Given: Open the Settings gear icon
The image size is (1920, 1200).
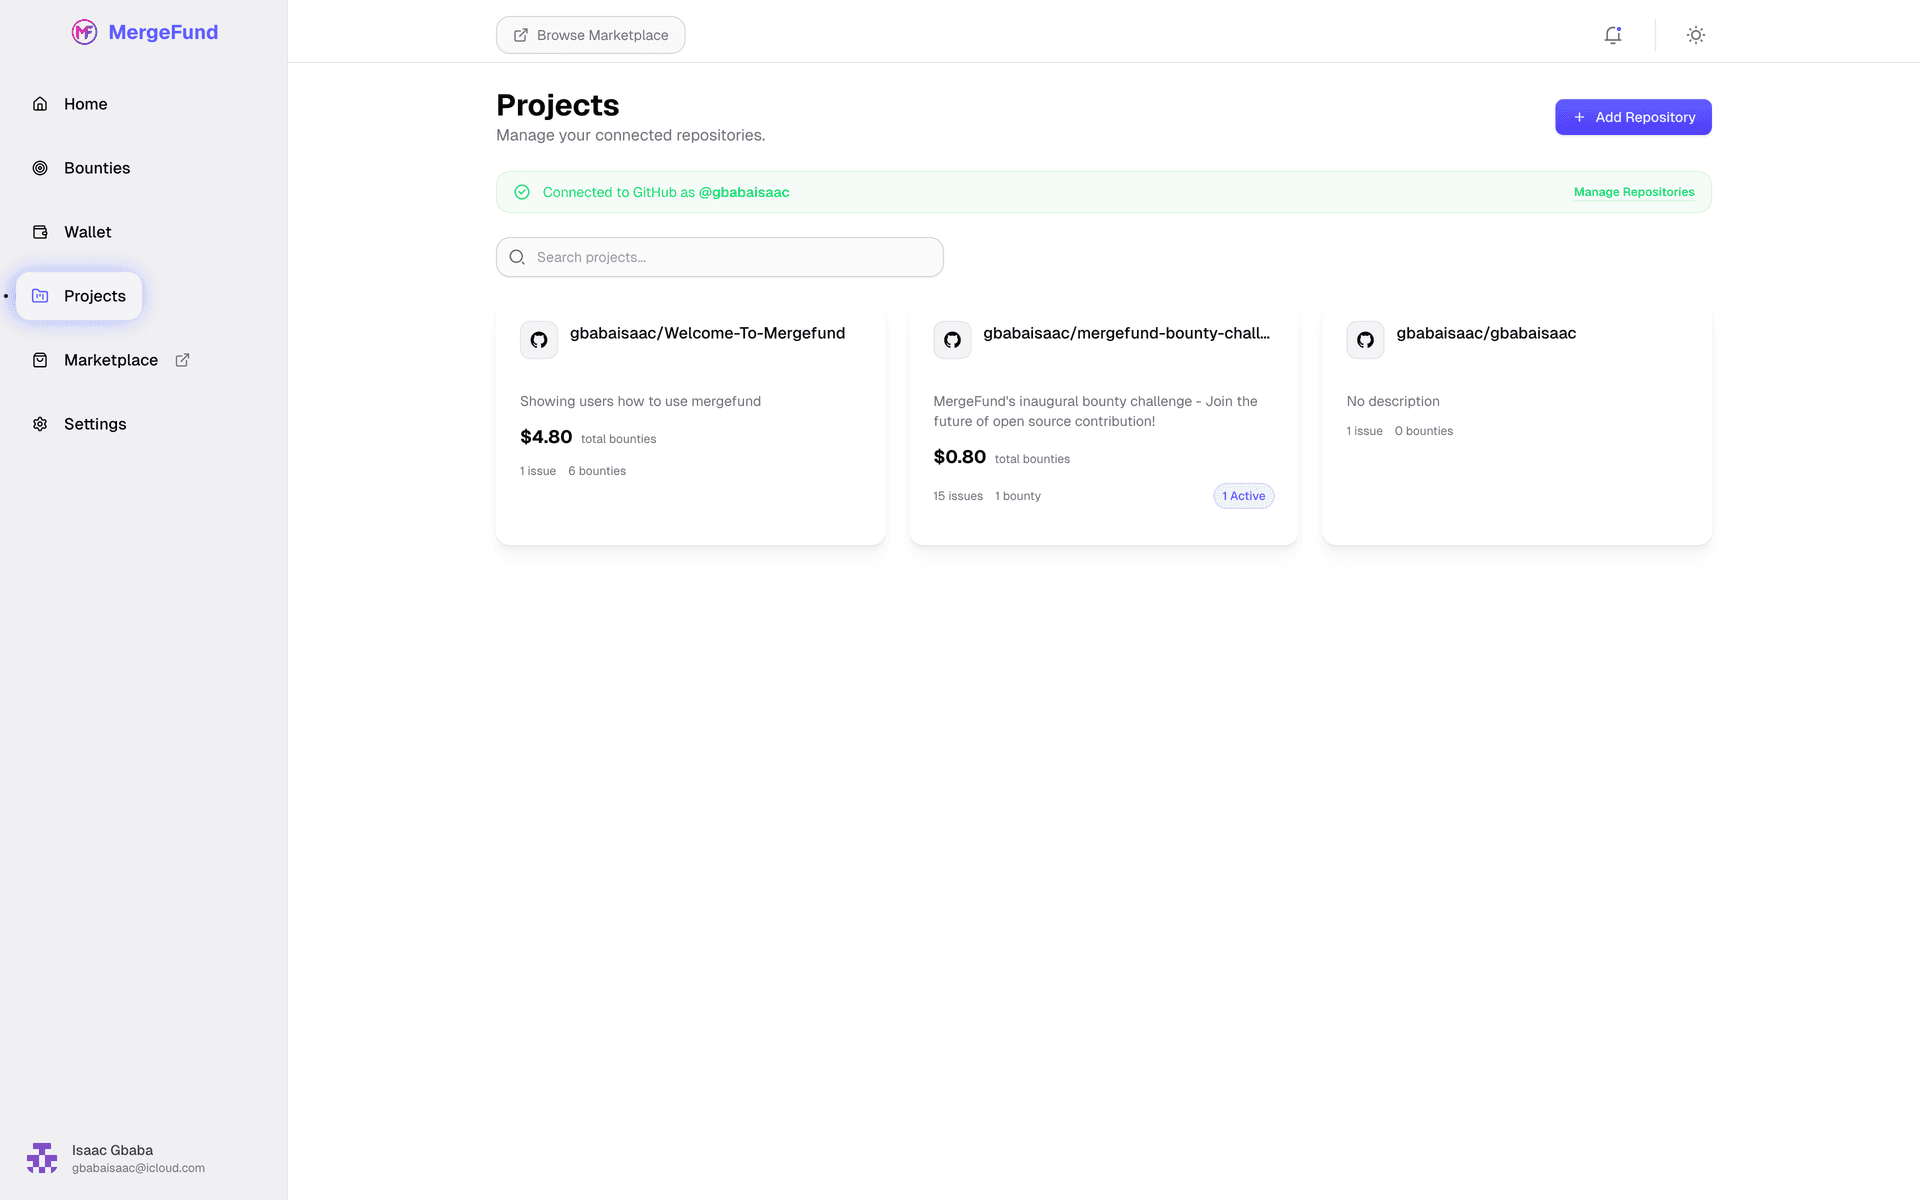Looking at the screenshot, I should point(40,423).
